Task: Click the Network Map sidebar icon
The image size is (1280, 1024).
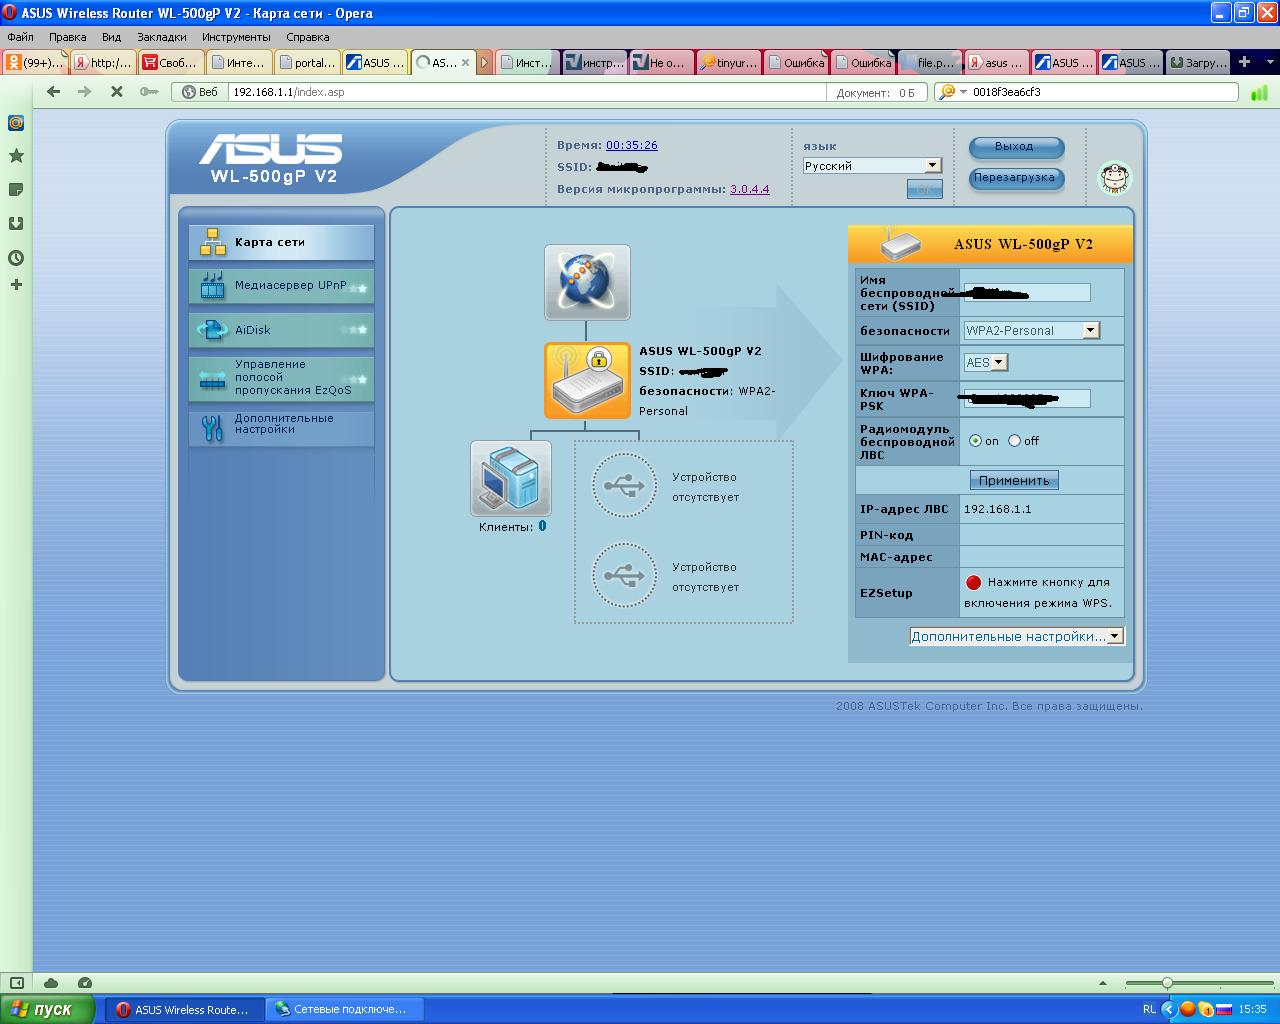Action: pyautogui.click(x=213, y=242)
